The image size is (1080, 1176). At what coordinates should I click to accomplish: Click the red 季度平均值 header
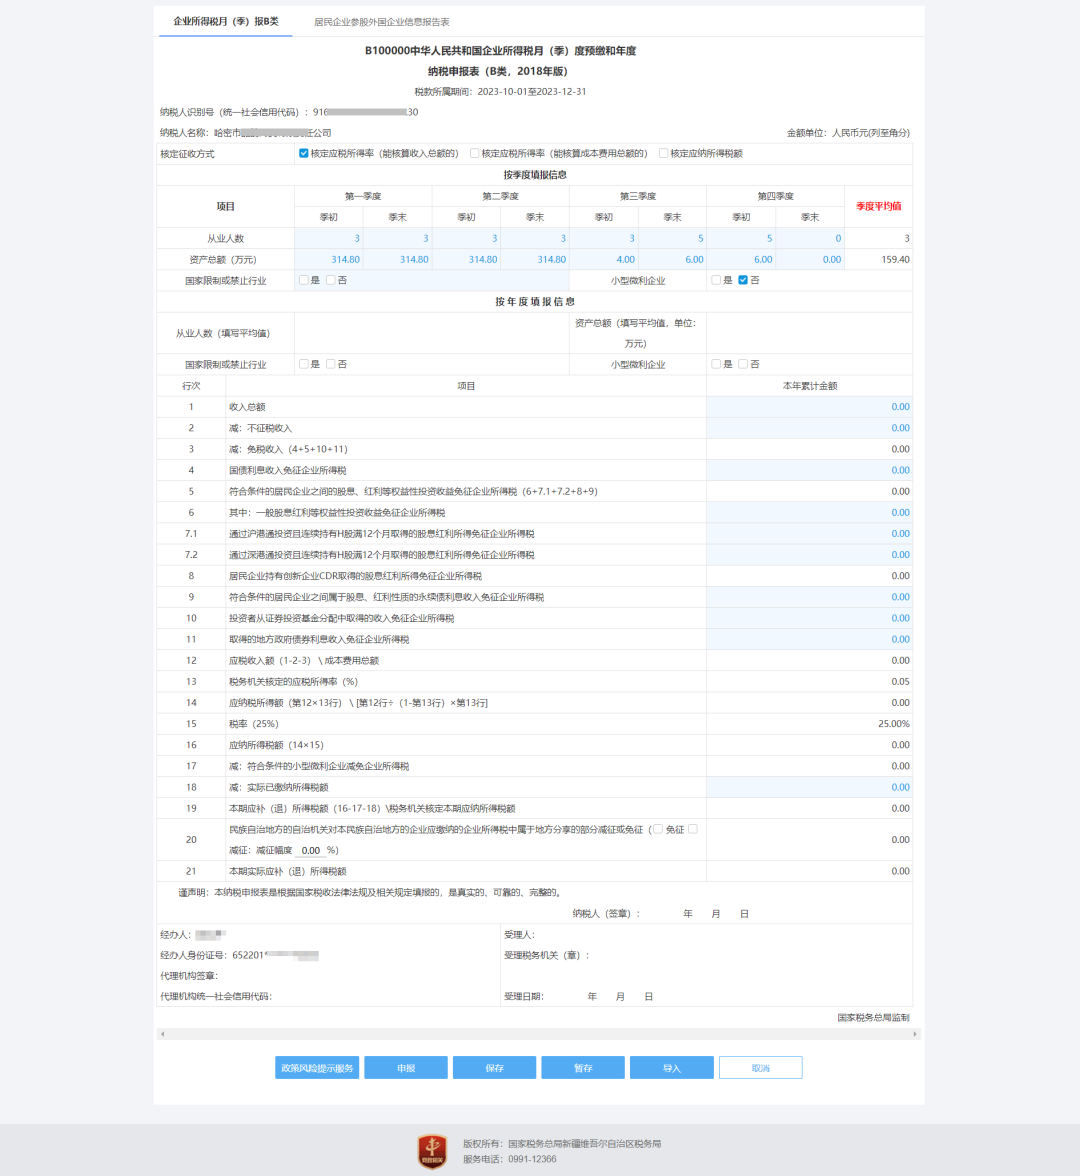click(x=878, y=206)
